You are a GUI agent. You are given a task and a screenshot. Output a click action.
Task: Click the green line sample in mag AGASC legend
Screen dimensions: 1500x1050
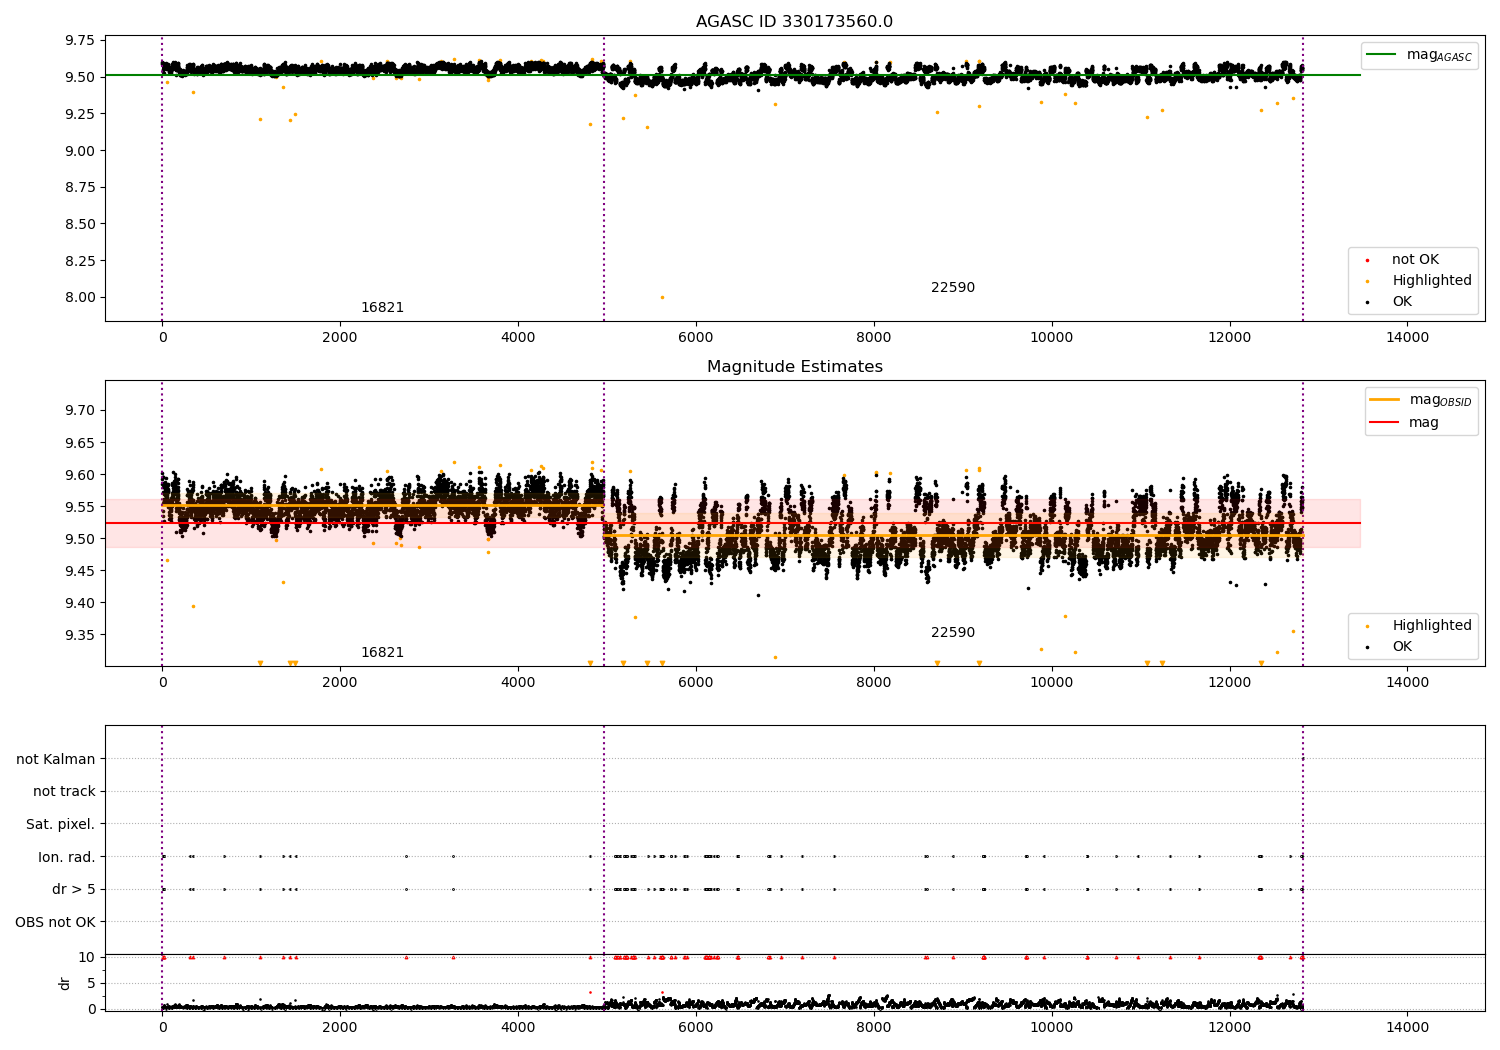click(1382, 55)
